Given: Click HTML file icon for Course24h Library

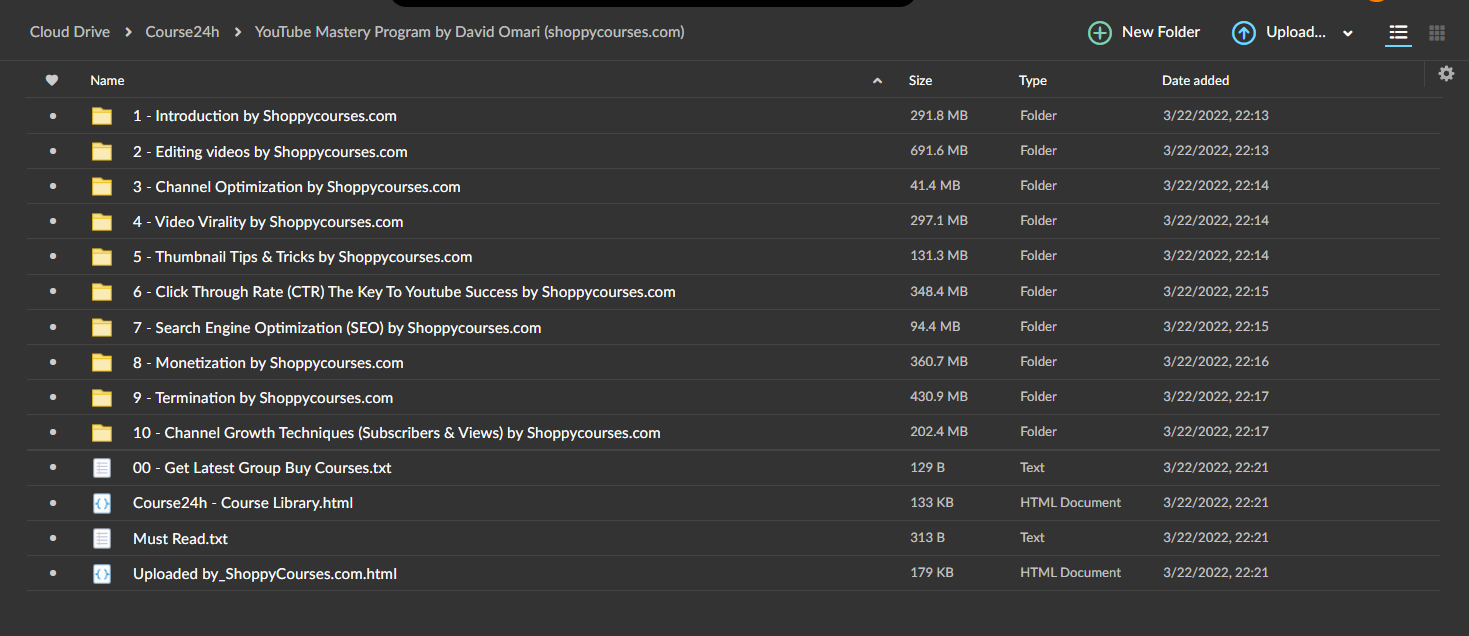Looking at the screenshot, I should pos(102,503).
